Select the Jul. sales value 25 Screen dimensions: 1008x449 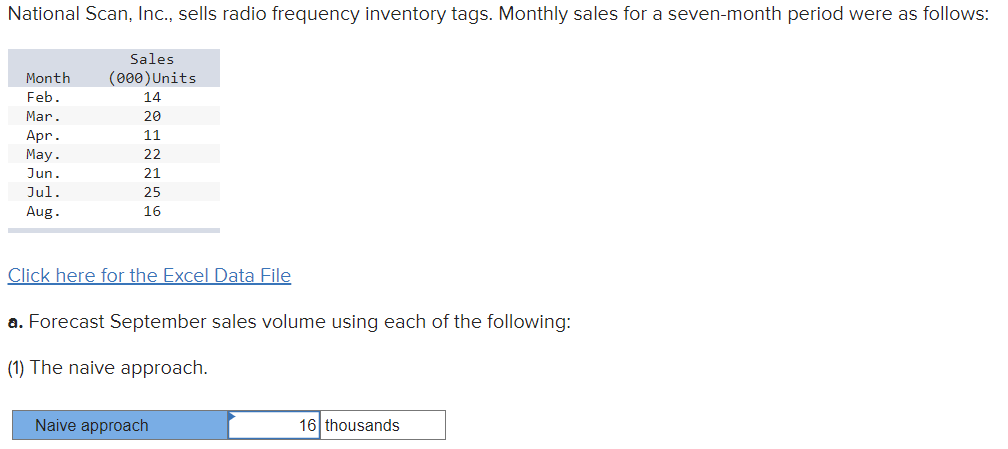(x=152, y=192)
